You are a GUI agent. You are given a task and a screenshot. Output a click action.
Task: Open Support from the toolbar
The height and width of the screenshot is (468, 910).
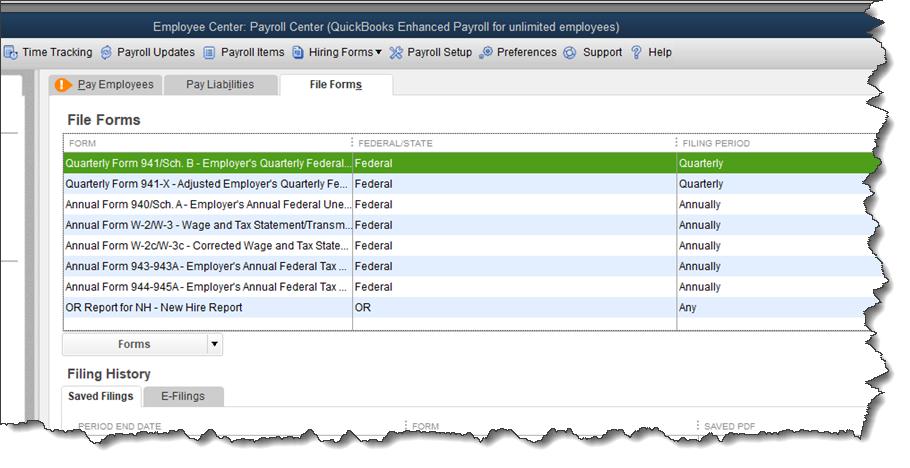(x=602, y=52)
